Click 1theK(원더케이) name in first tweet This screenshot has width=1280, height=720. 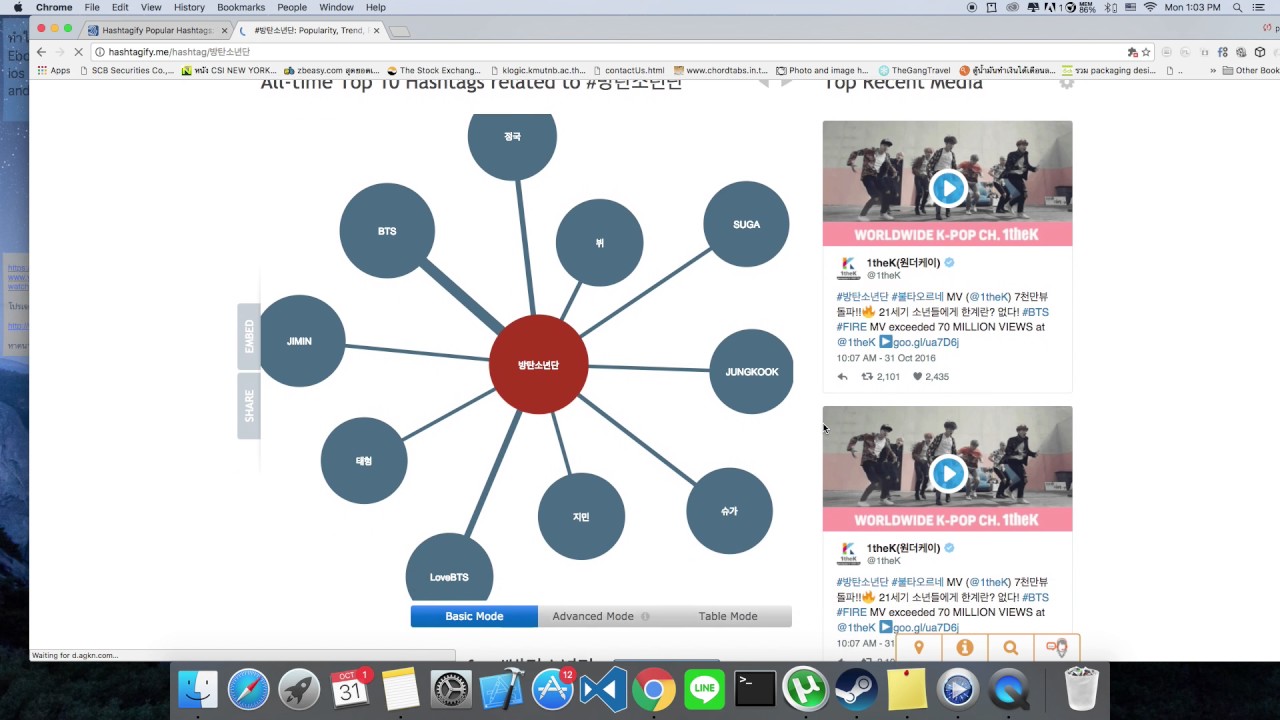point(904,263)
